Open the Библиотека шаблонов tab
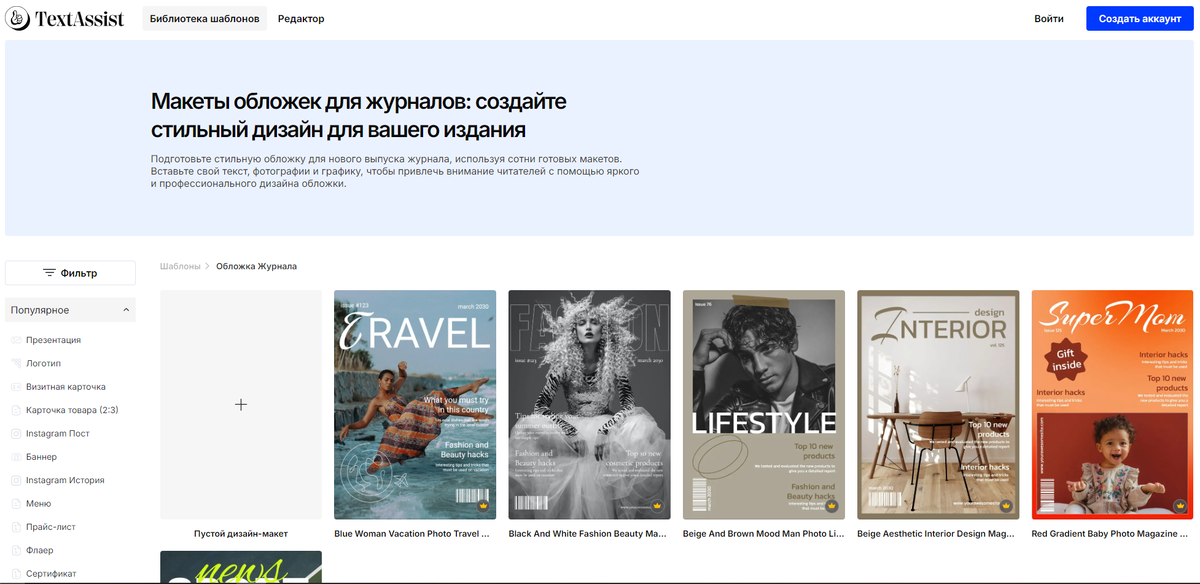 205,19
